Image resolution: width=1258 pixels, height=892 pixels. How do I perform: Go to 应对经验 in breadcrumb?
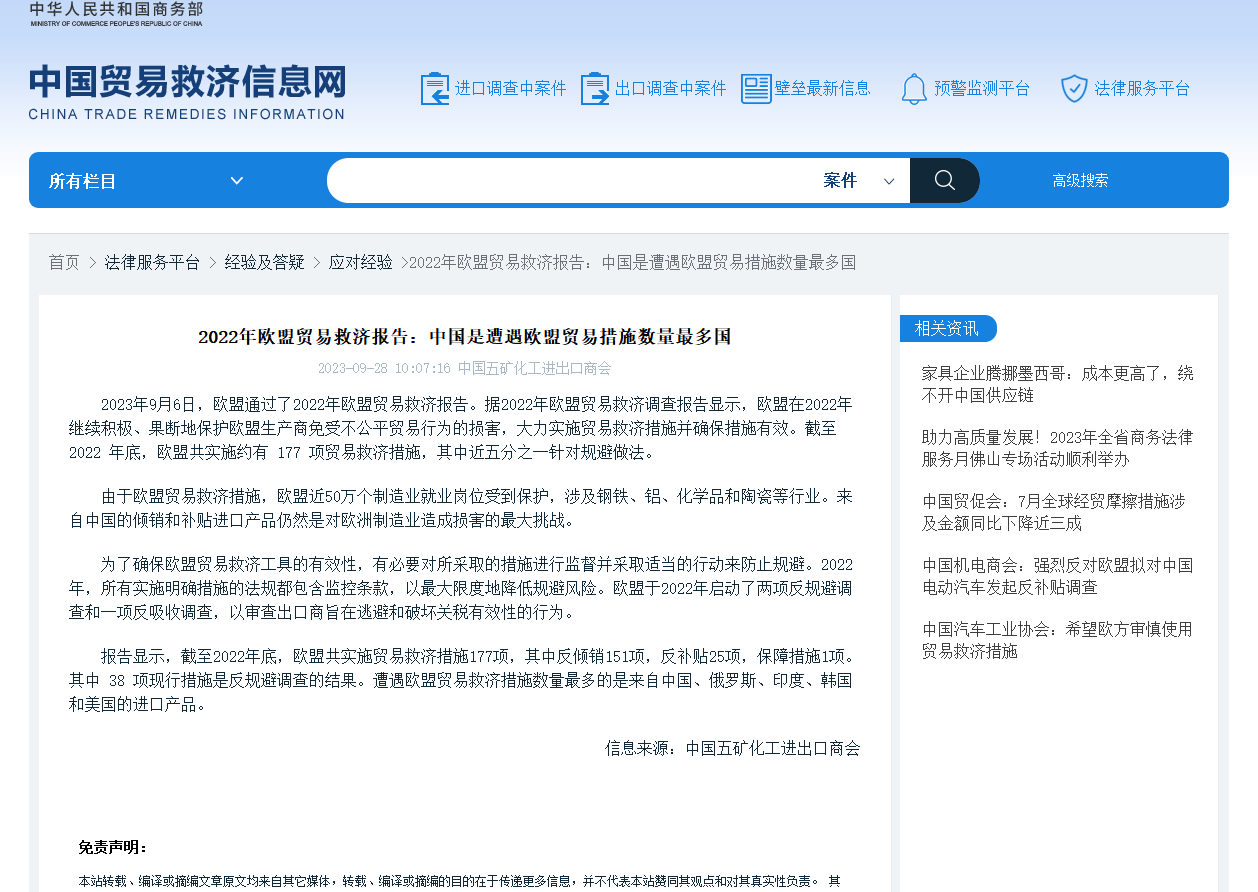(360, 262)
